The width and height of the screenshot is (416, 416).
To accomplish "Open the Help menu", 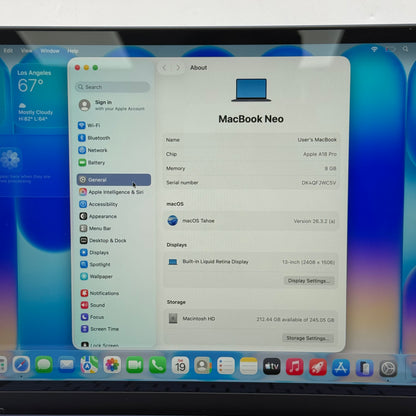I will click(x=73, y=51).
